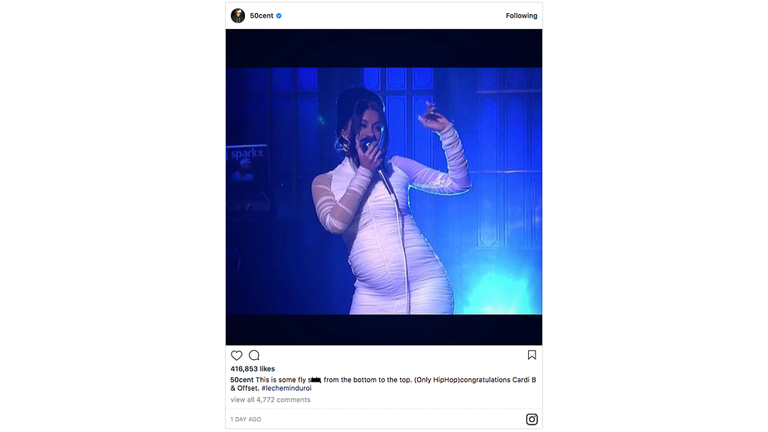Click the 50cent username in the header

coord(262,16)
